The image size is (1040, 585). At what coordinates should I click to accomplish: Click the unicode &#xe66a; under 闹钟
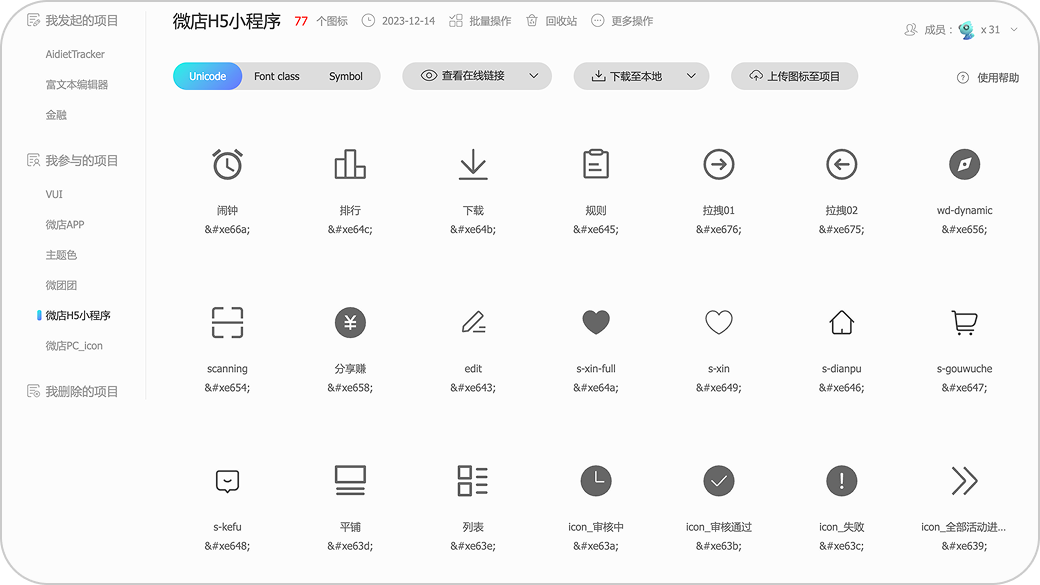click(x=228, y=229)
